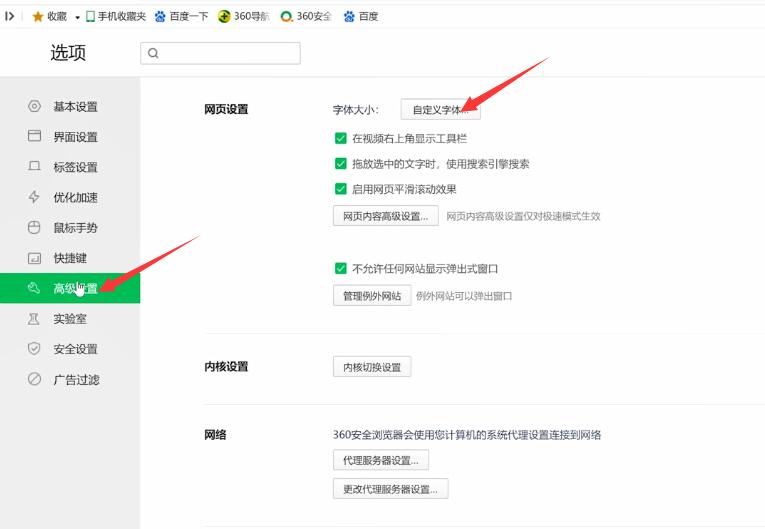The image size is (765, 529).
Task: Click the 例外网站可以弹出窗口 hint text
Action: [464, 296]
